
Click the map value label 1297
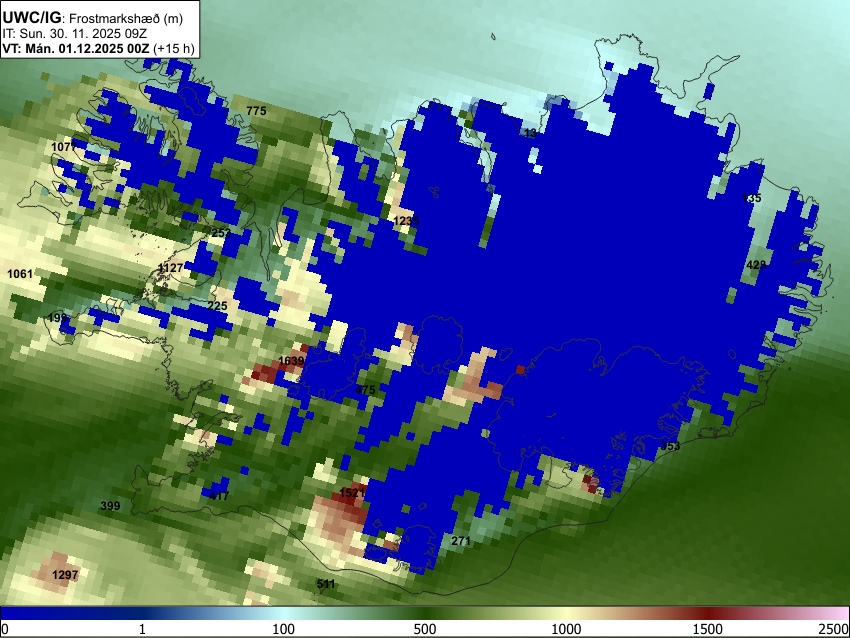coord(66,575)
